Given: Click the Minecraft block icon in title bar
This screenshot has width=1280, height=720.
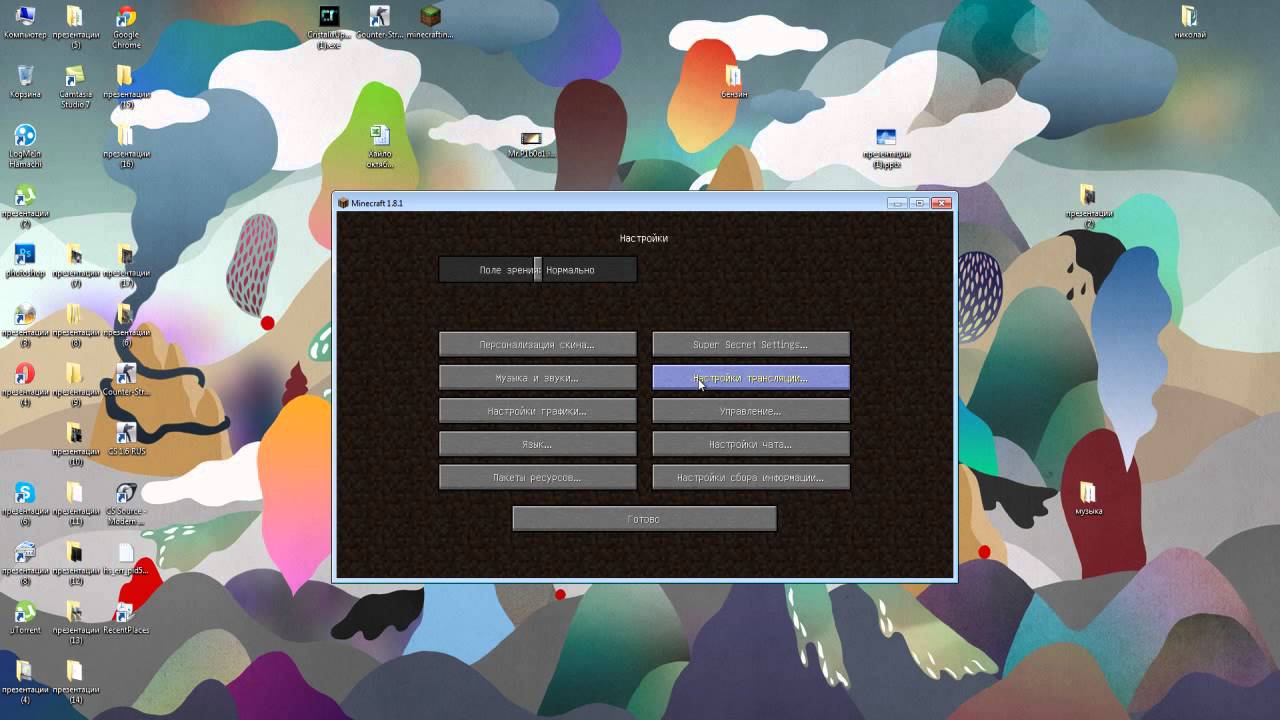Looking at the screenshot, I should click(343, 203).
